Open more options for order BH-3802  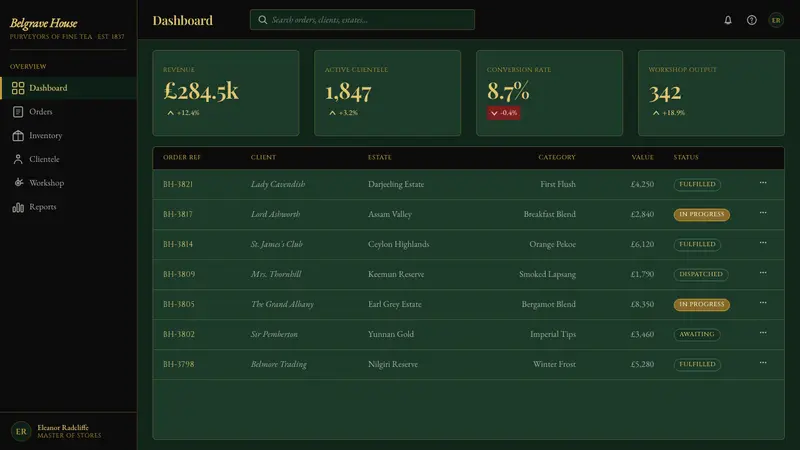pyautogui.click(x=763, y=333)
